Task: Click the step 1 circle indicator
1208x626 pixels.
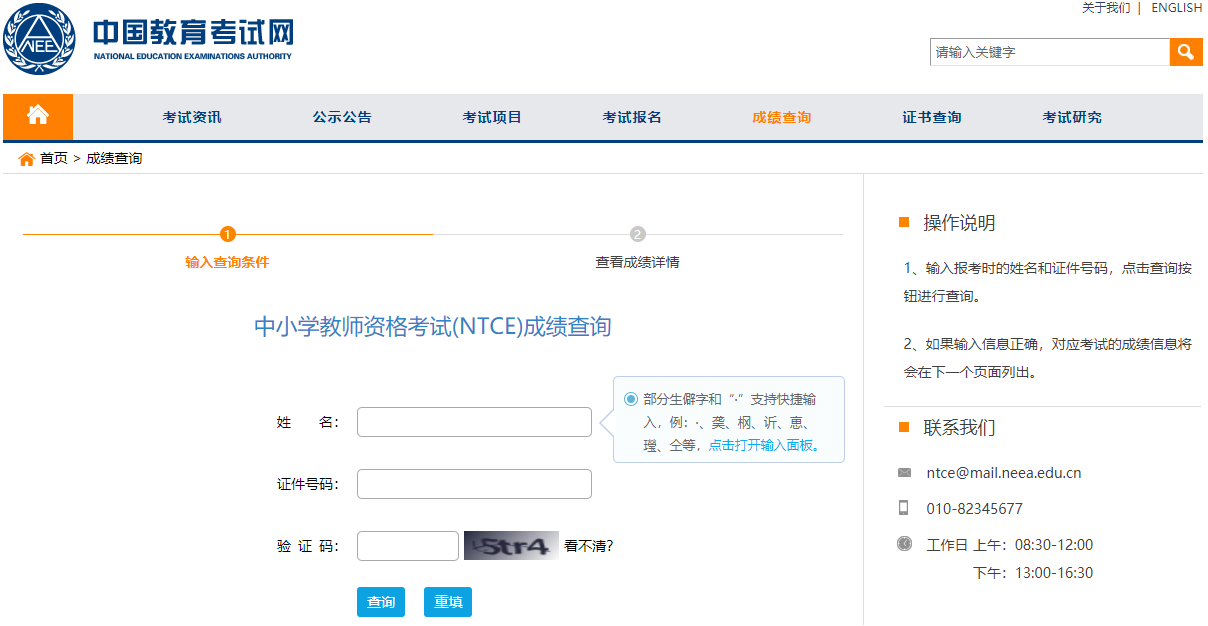Action: [x=228, y=234]
